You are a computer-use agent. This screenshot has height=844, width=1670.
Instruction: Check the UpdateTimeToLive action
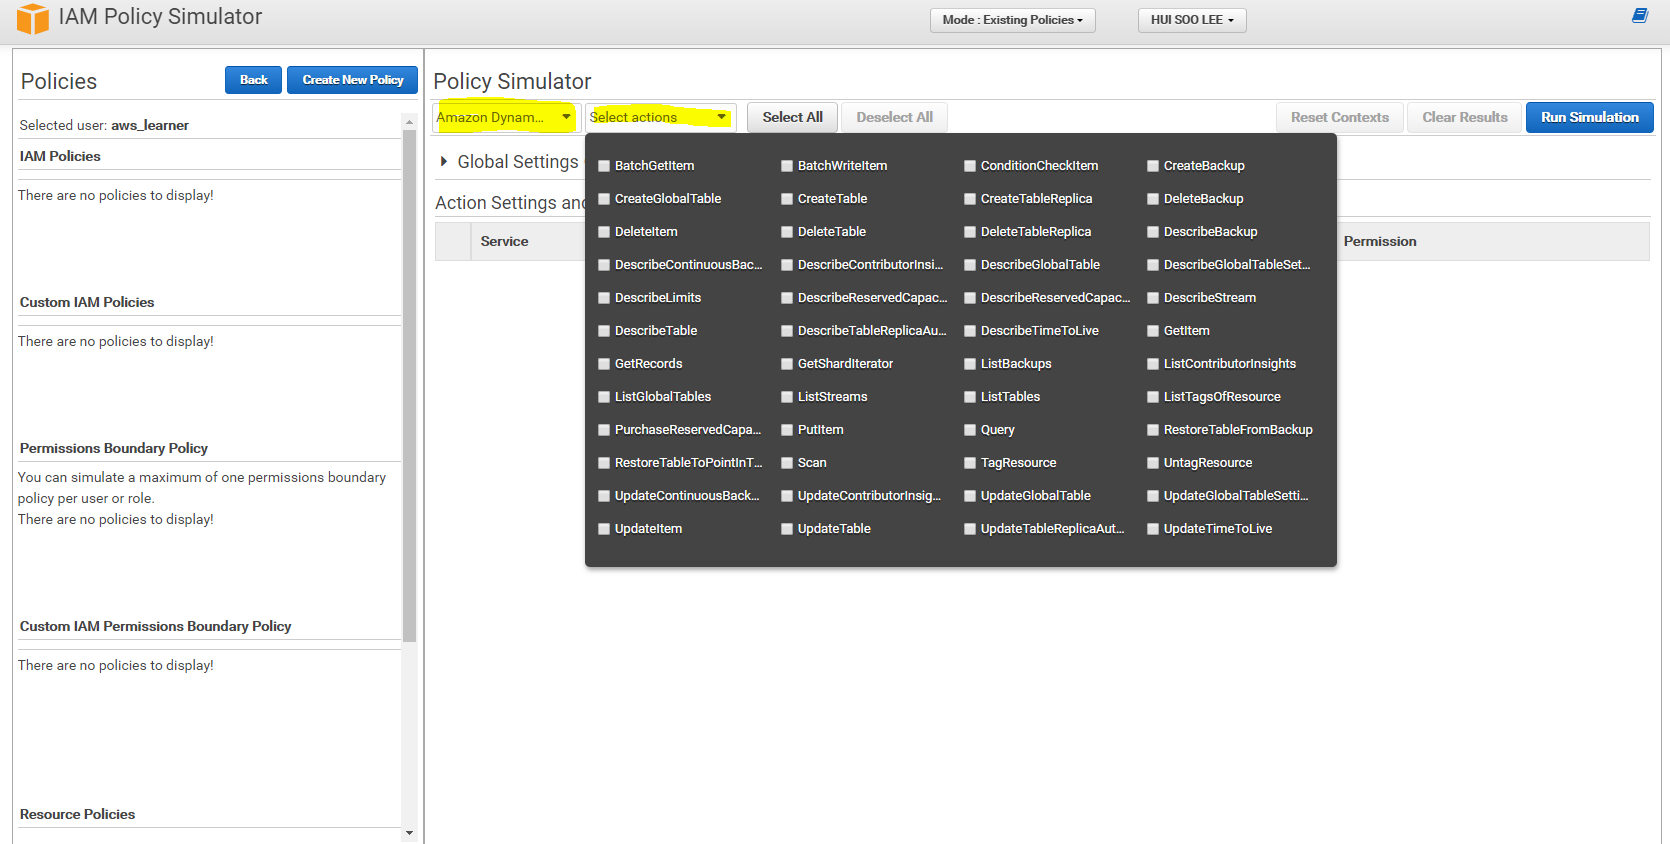(1153, 529)
